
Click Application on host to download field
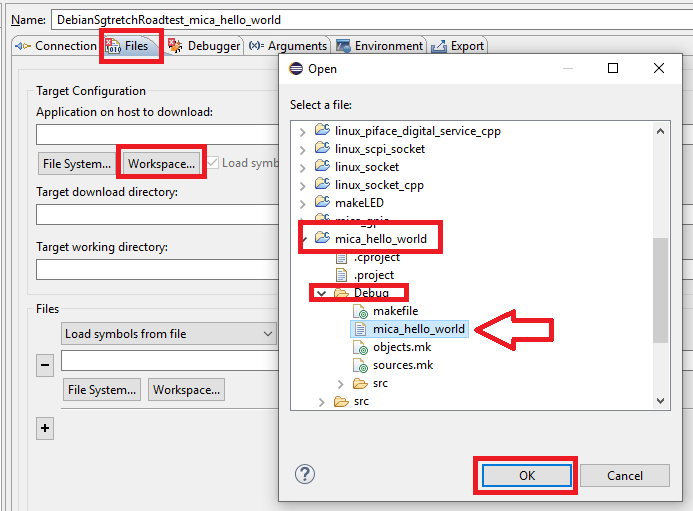click(157, 134)
